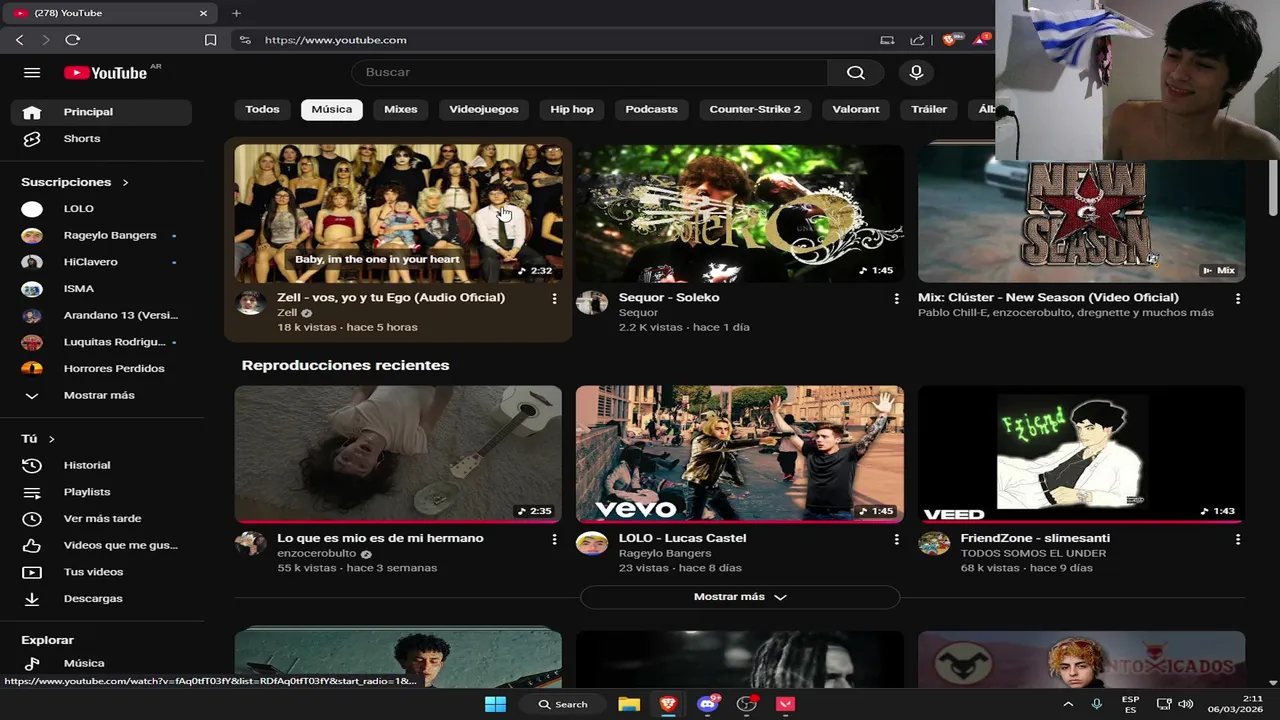Select the Valorant filter chip

coord(856,109)
